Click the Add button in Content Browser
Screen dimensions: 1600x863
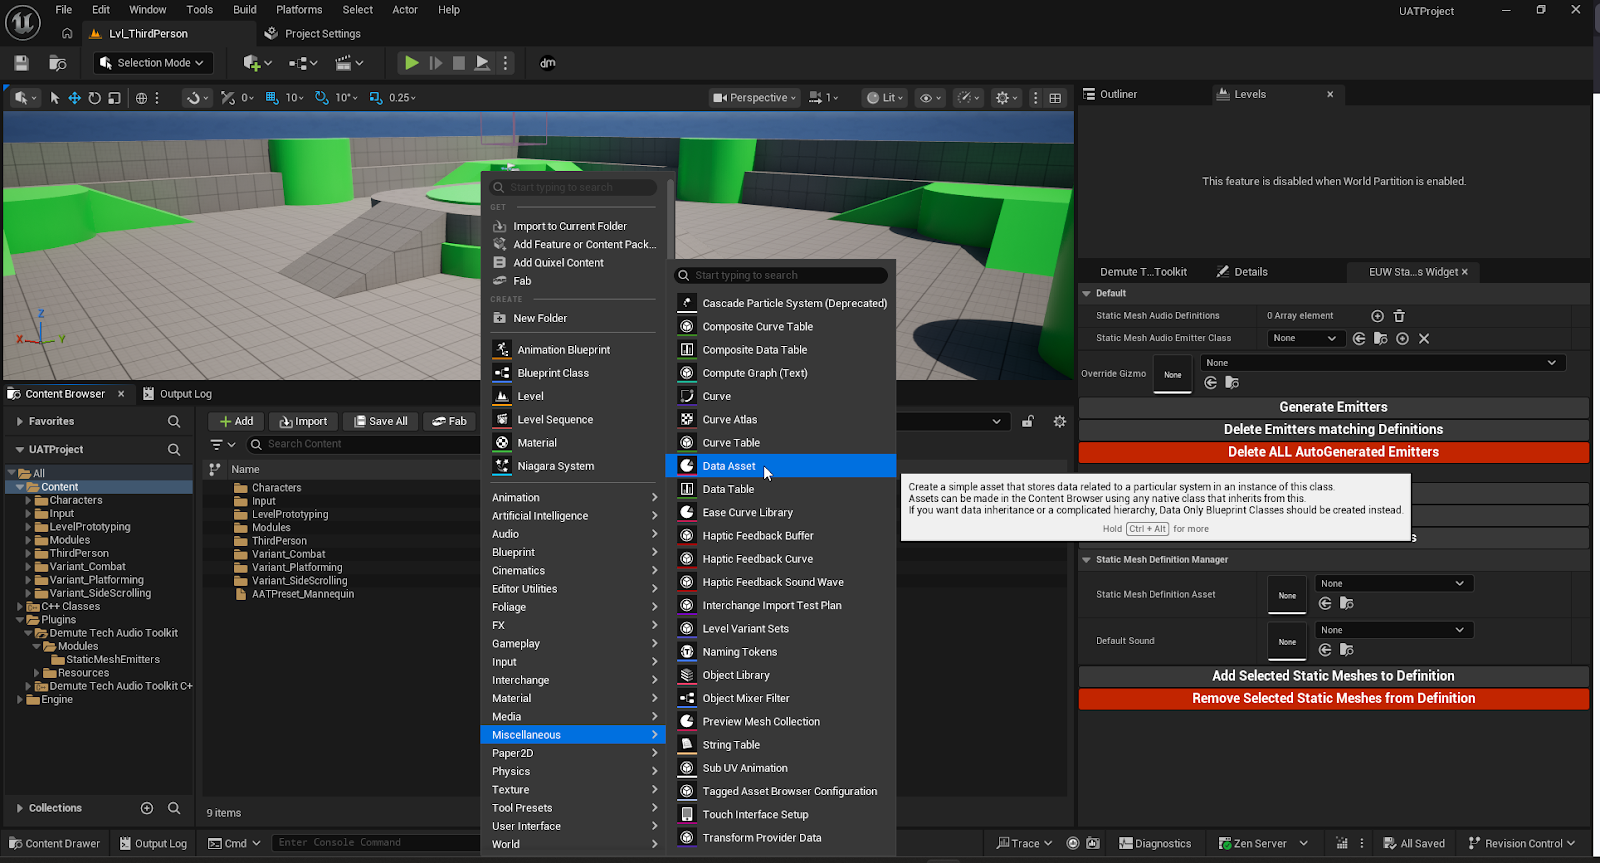[237, 421]
